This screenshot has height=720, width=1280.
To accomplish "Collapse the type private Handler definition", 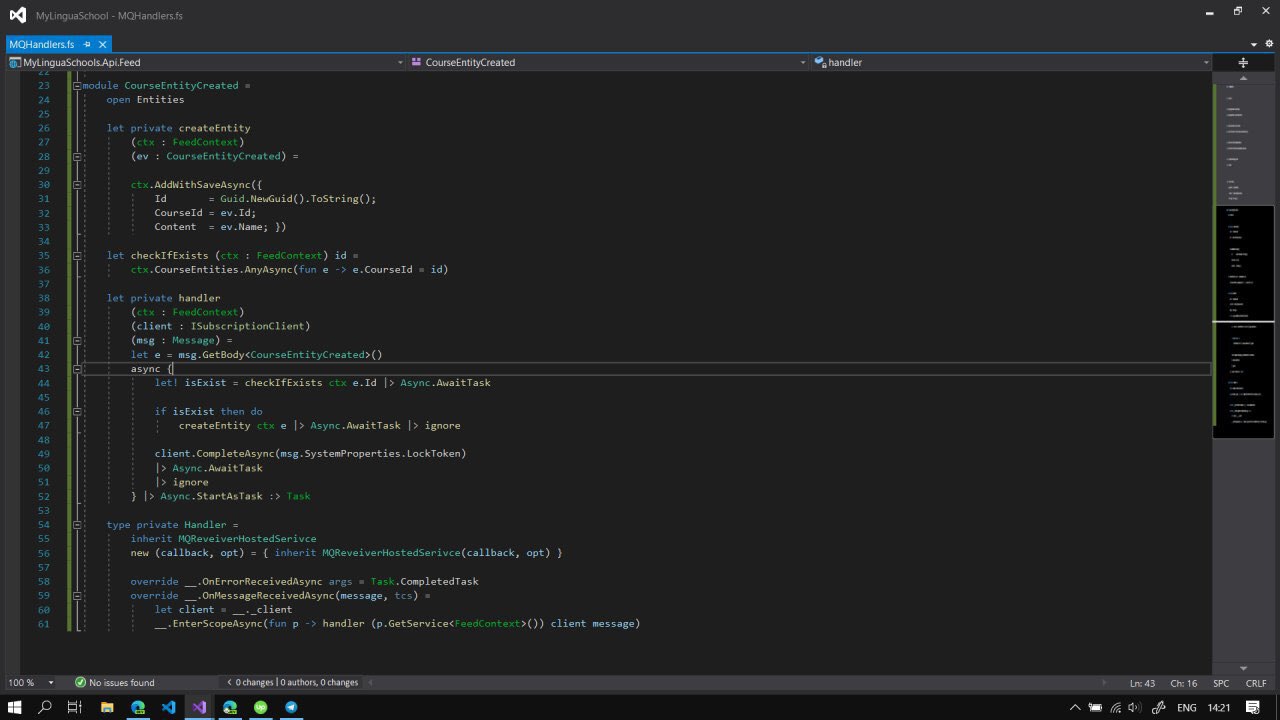I will (x=77, y=525).
